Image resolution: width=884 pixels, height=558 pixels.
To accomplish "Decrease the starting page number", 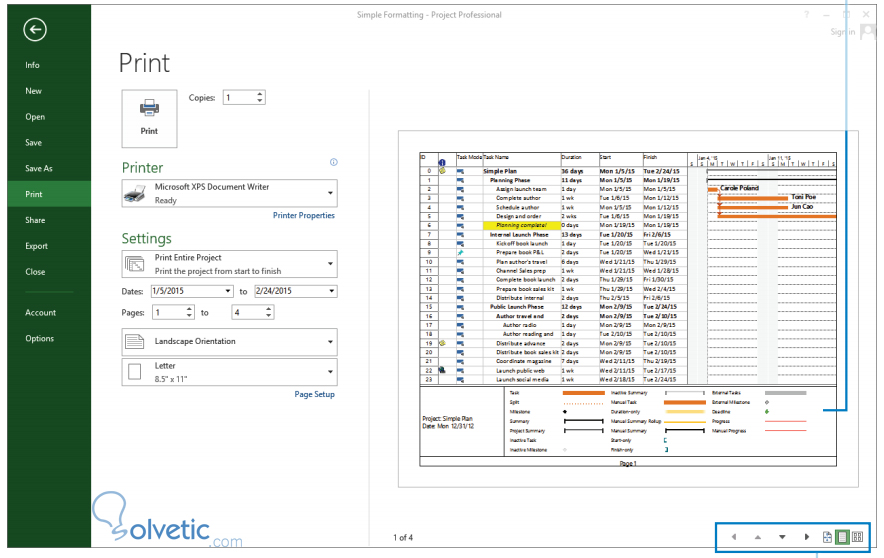I will click(189, 316).
